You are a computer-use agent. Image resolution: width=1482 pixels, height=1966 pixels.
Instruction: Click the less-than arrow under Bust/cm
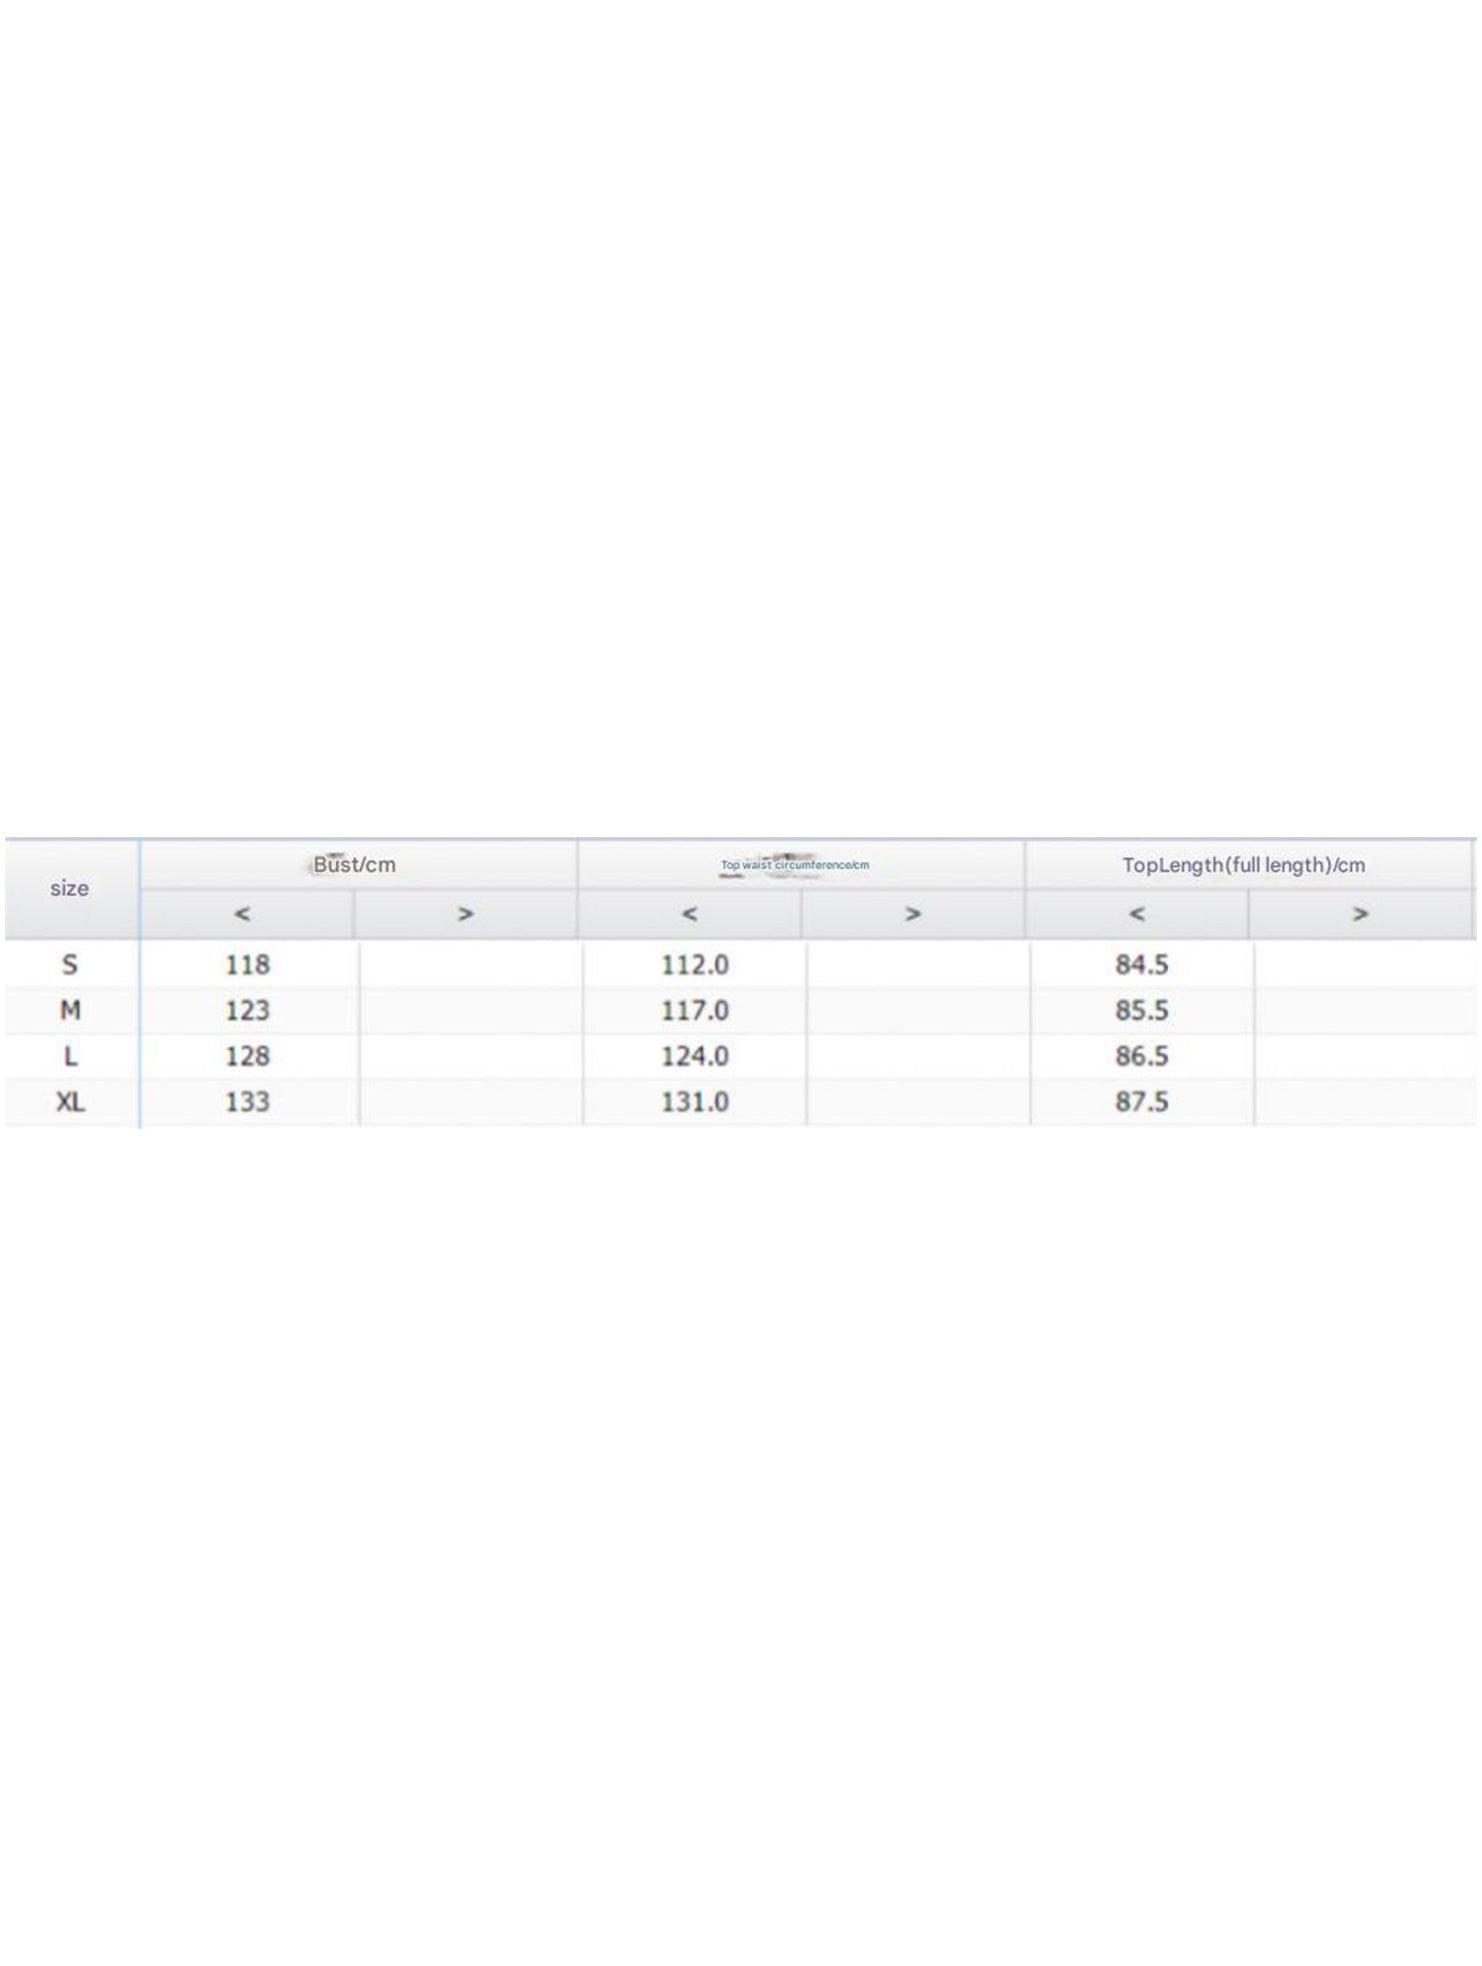point(242,914)
